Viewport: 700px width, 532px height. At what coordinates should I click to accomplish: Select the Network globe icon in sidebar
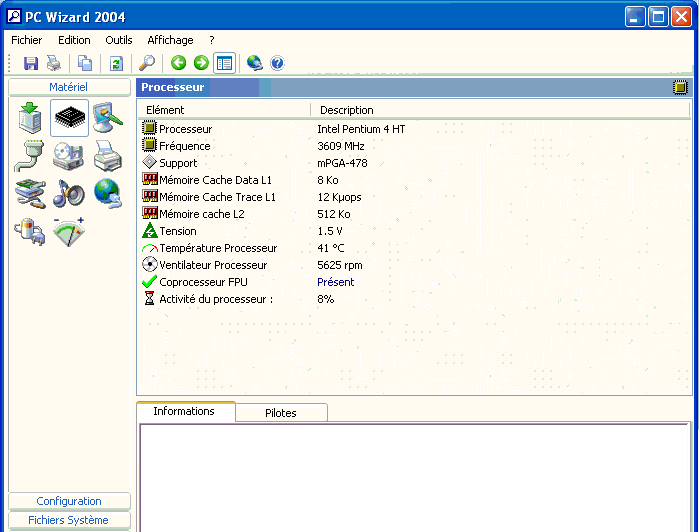[108, 193]
